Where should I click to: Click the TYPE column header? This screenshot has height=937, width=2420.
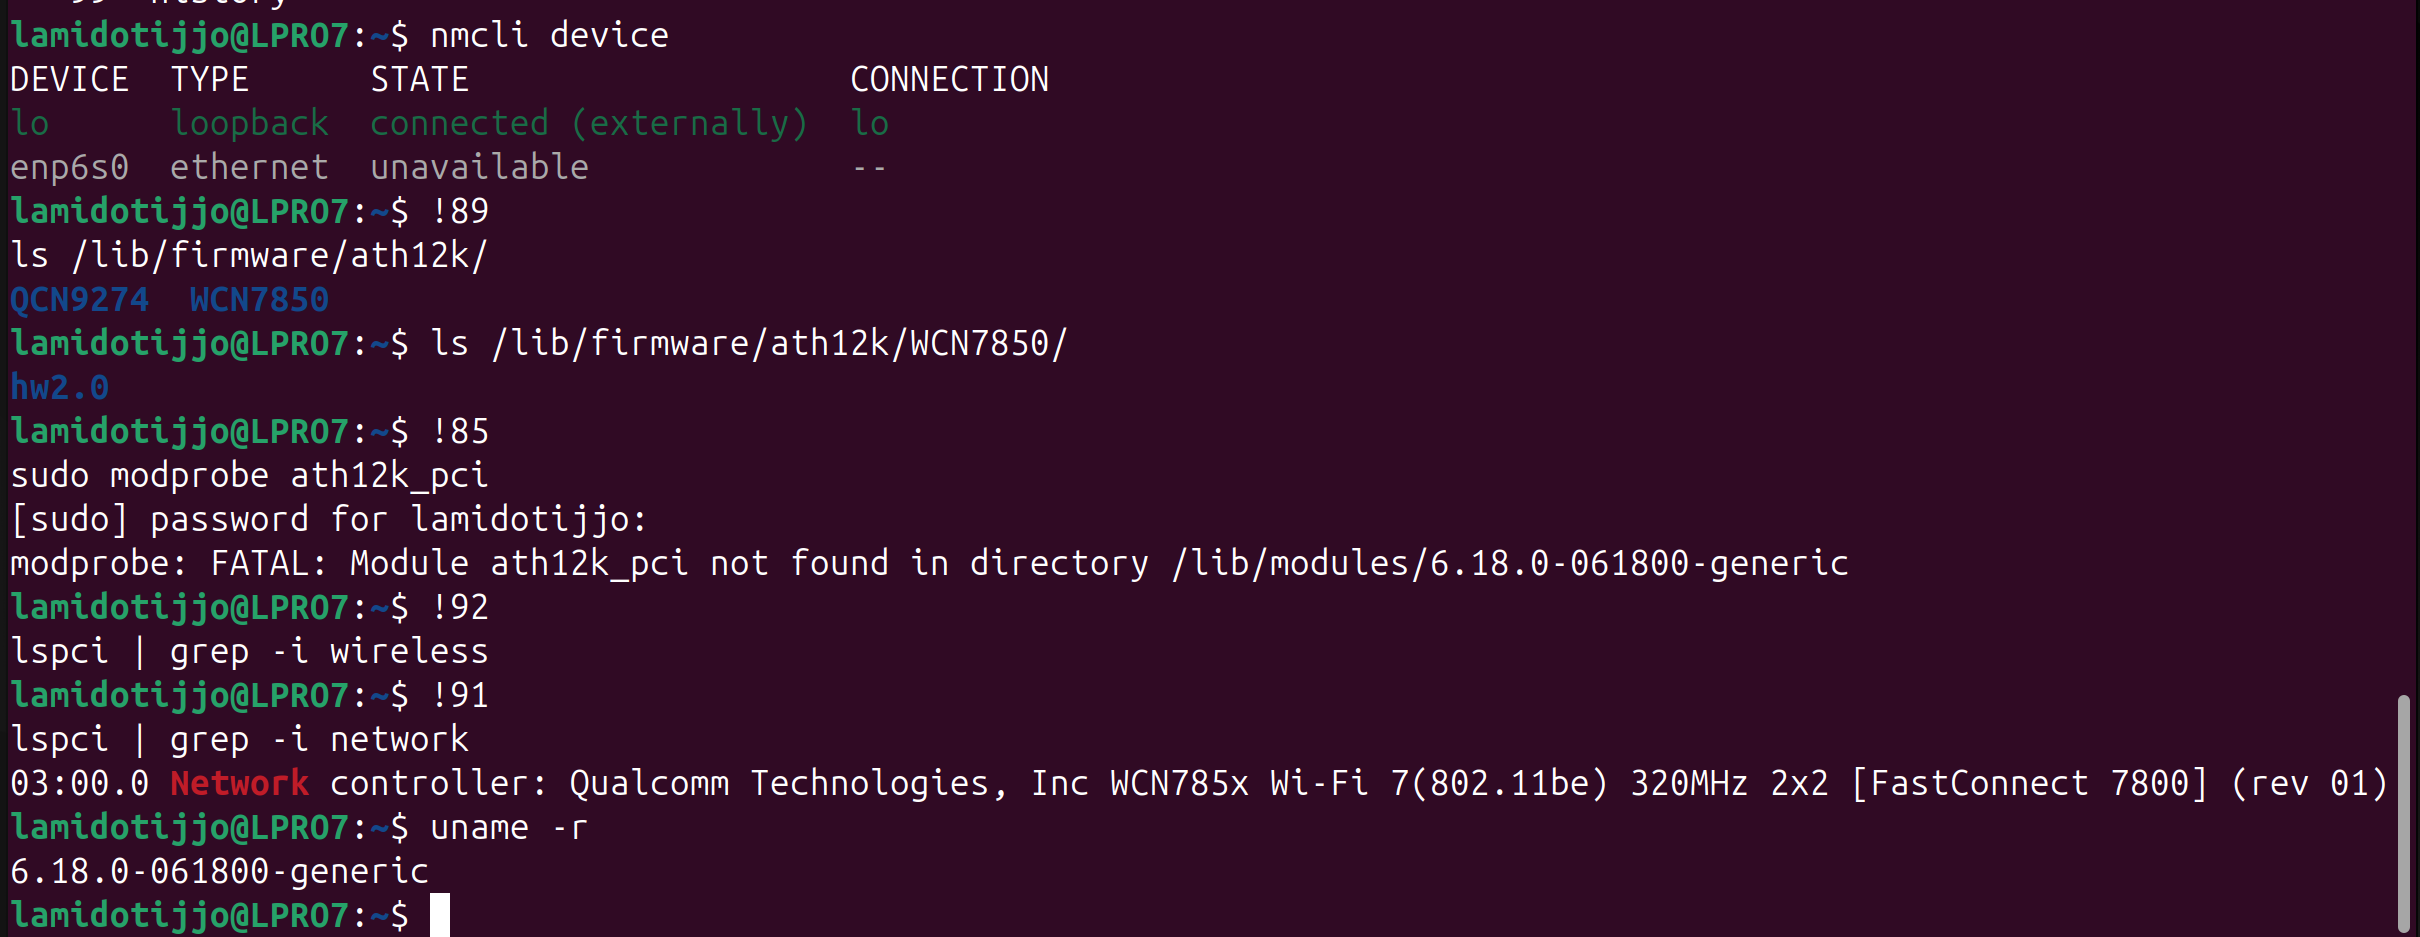[x=209, y=79]
